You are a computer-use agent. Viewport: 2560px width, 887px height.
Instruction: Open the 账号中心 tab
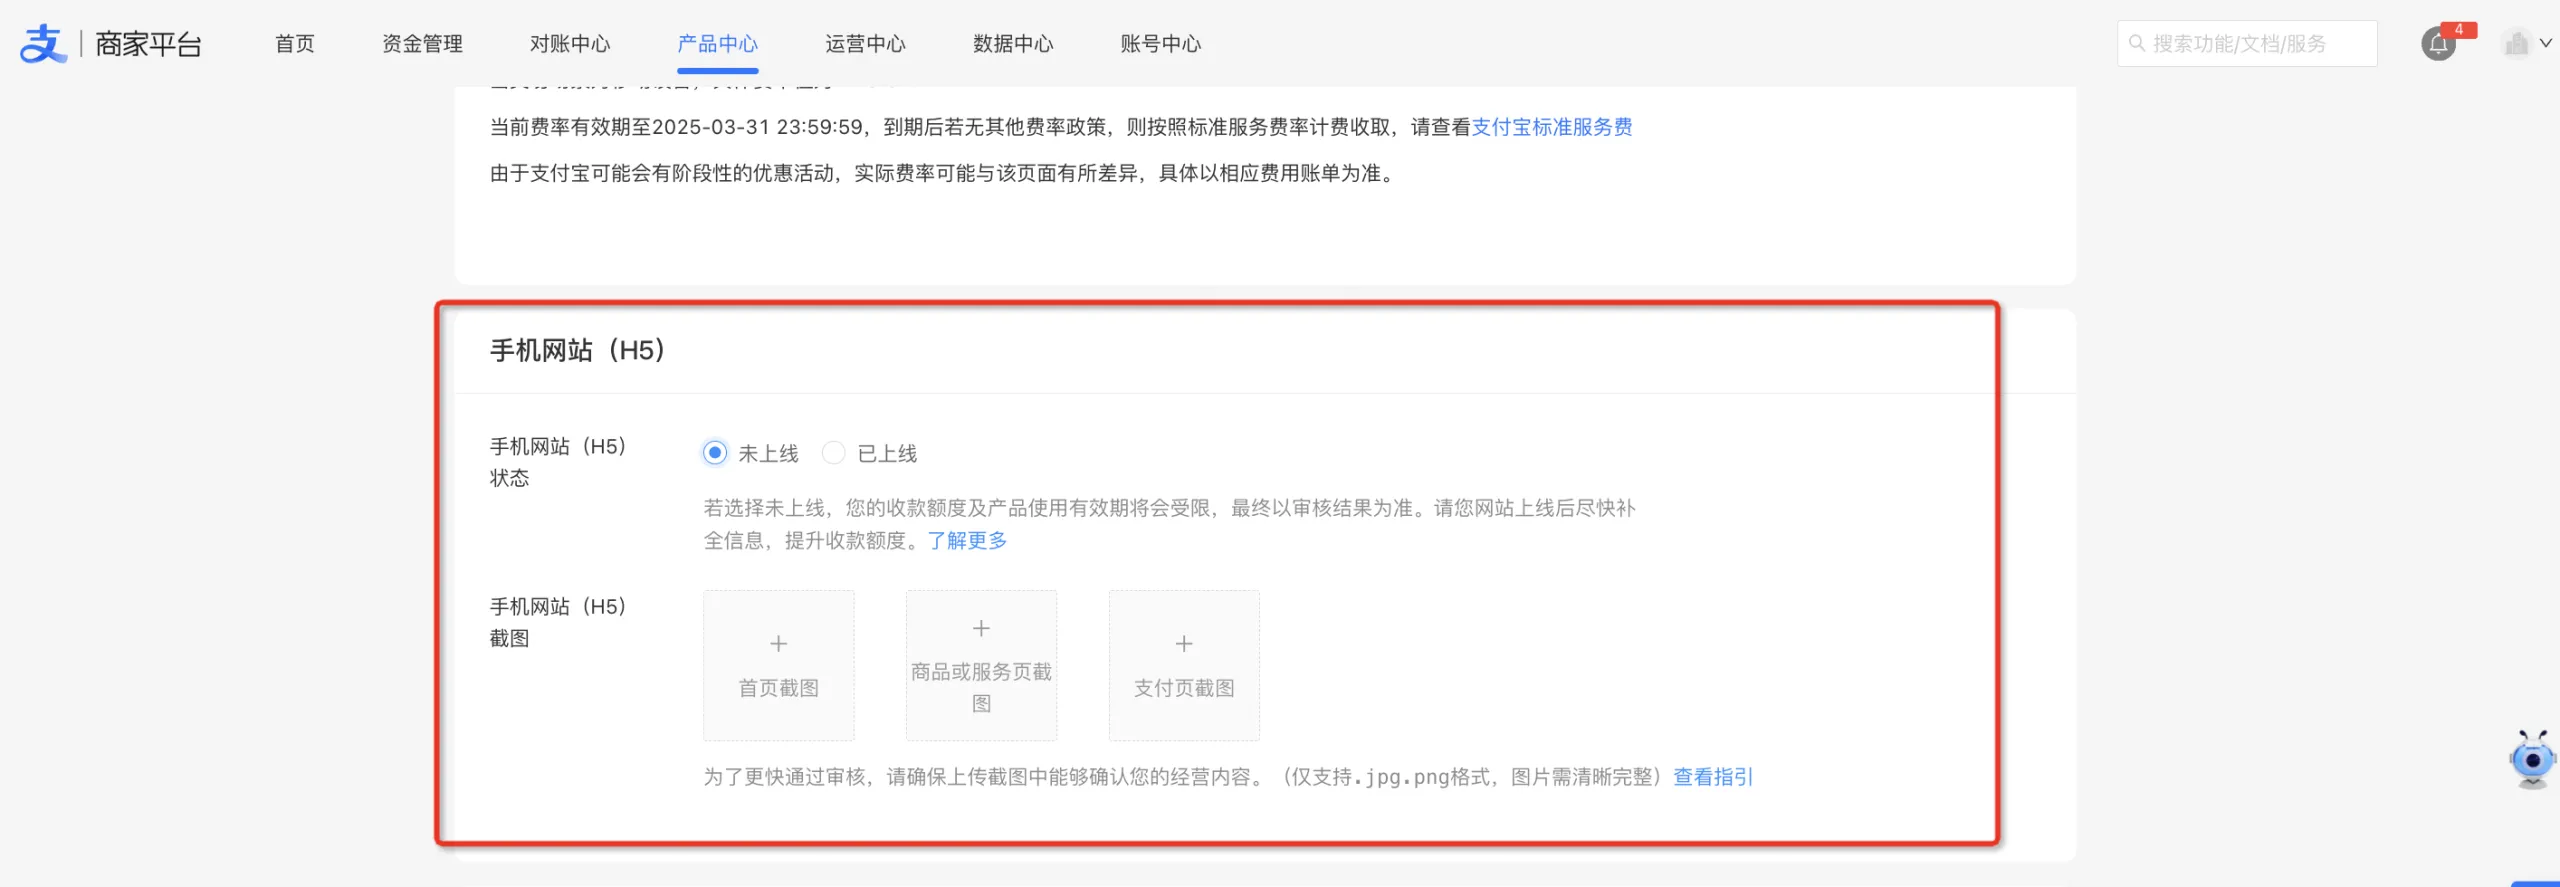(1160, 44)
